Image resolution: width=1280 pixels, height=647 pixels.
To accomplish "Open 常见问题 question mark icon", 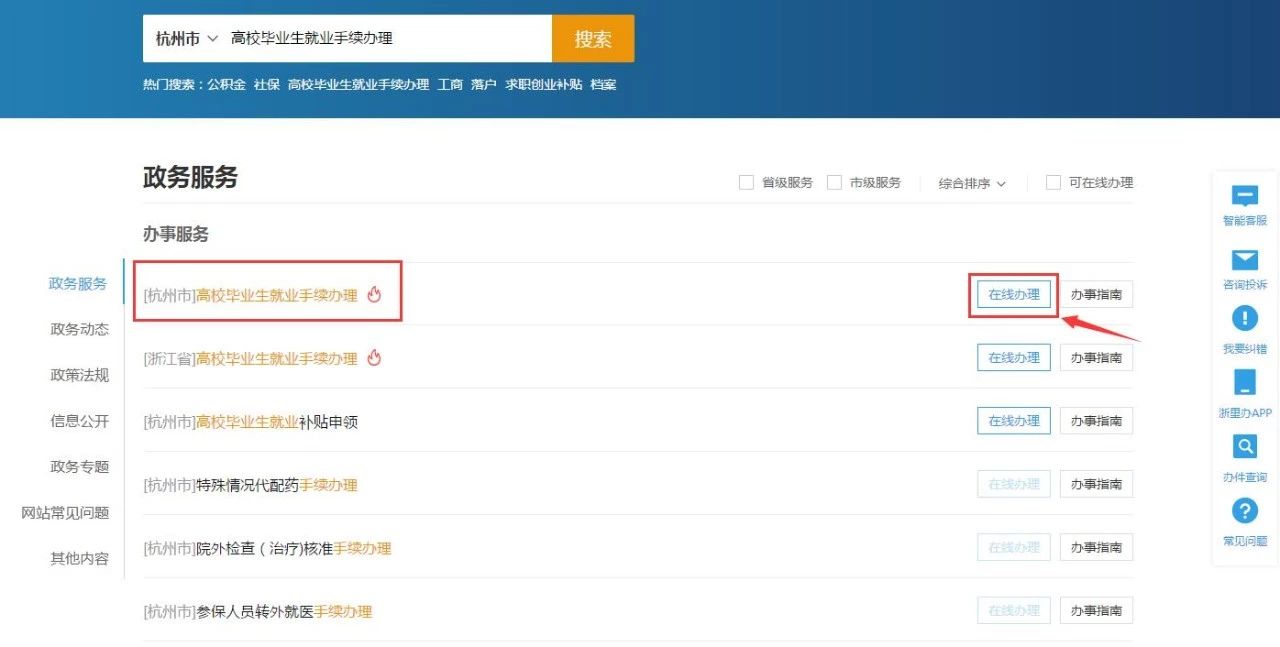I will (1244, 511).
